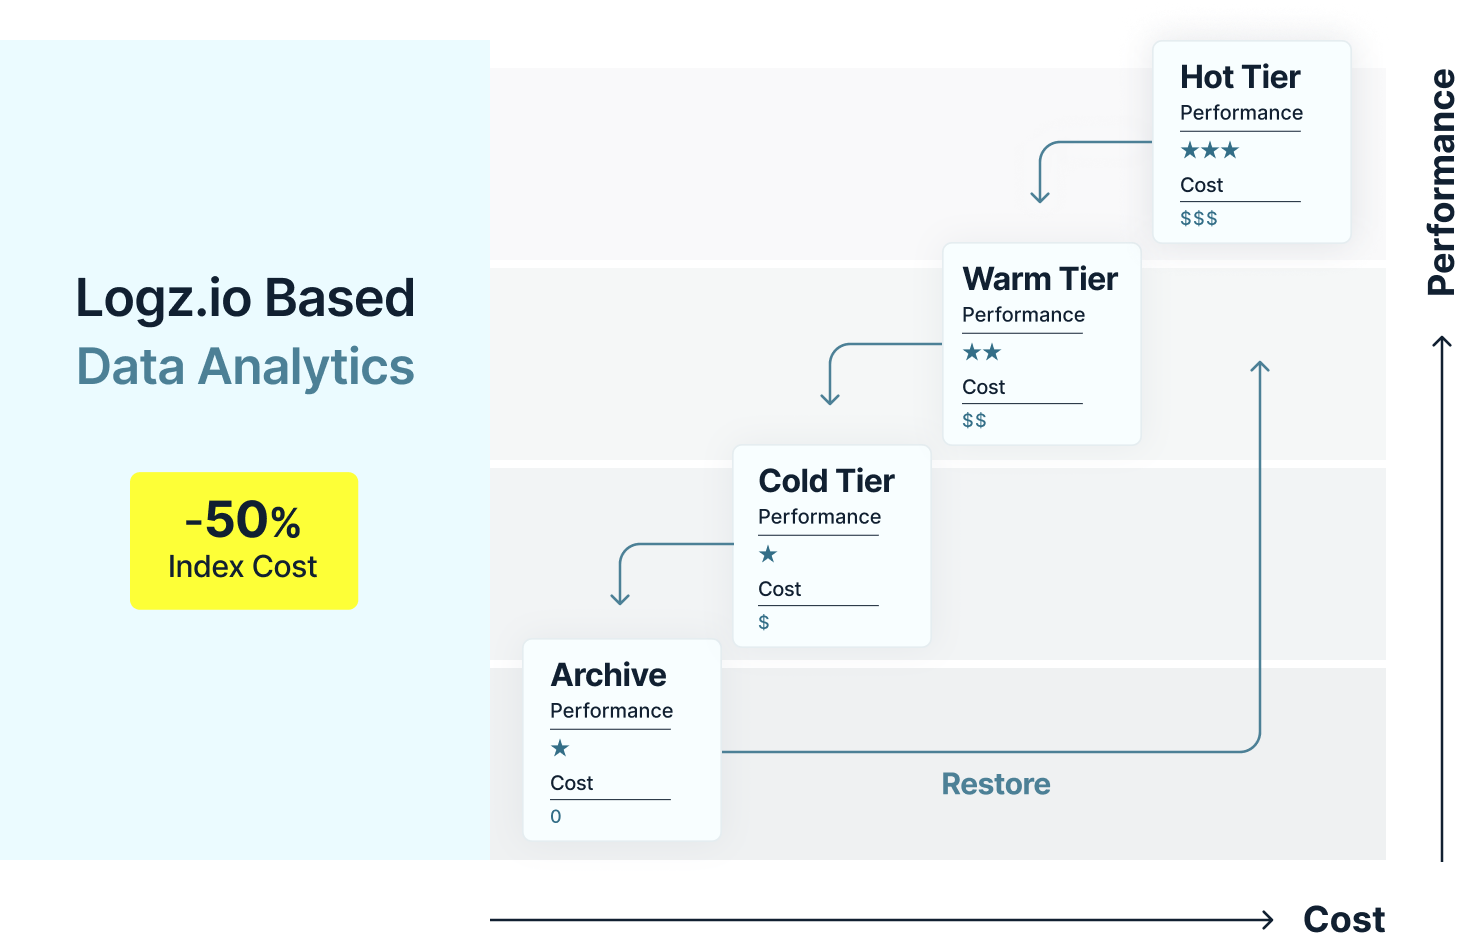Click the "$$$" cost value in Hot Tier
Viewport: 1468px width, 946px height.
(x=1199, y=218)
